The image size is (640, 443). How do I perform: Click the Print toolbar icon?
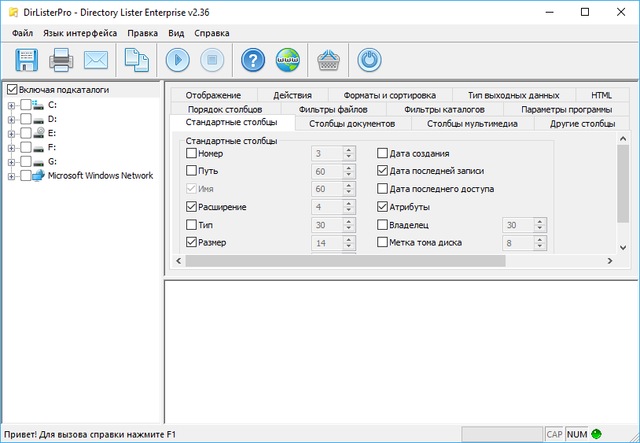[61, 59]
